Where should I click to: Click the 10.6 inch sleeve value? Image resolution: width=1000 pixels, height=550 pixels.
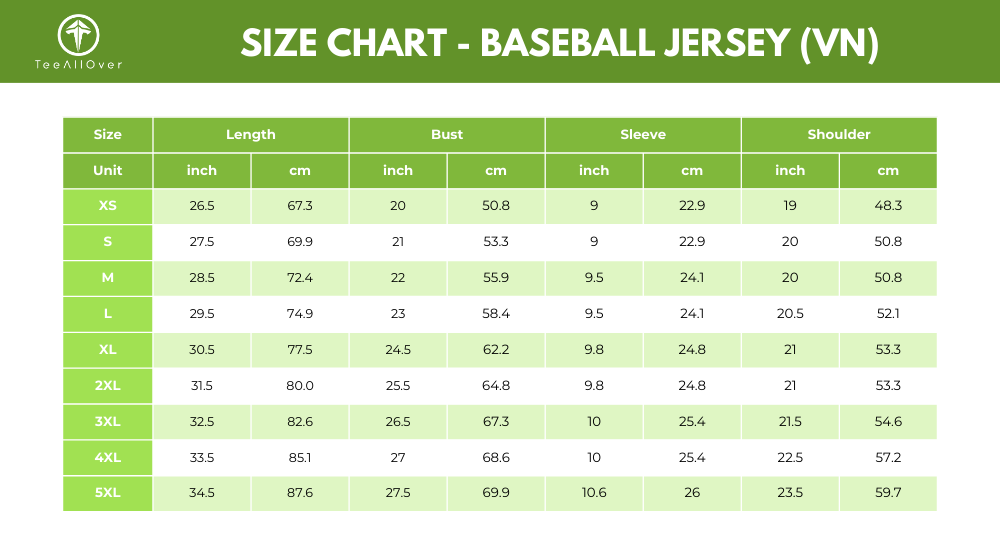coord(594,493)
